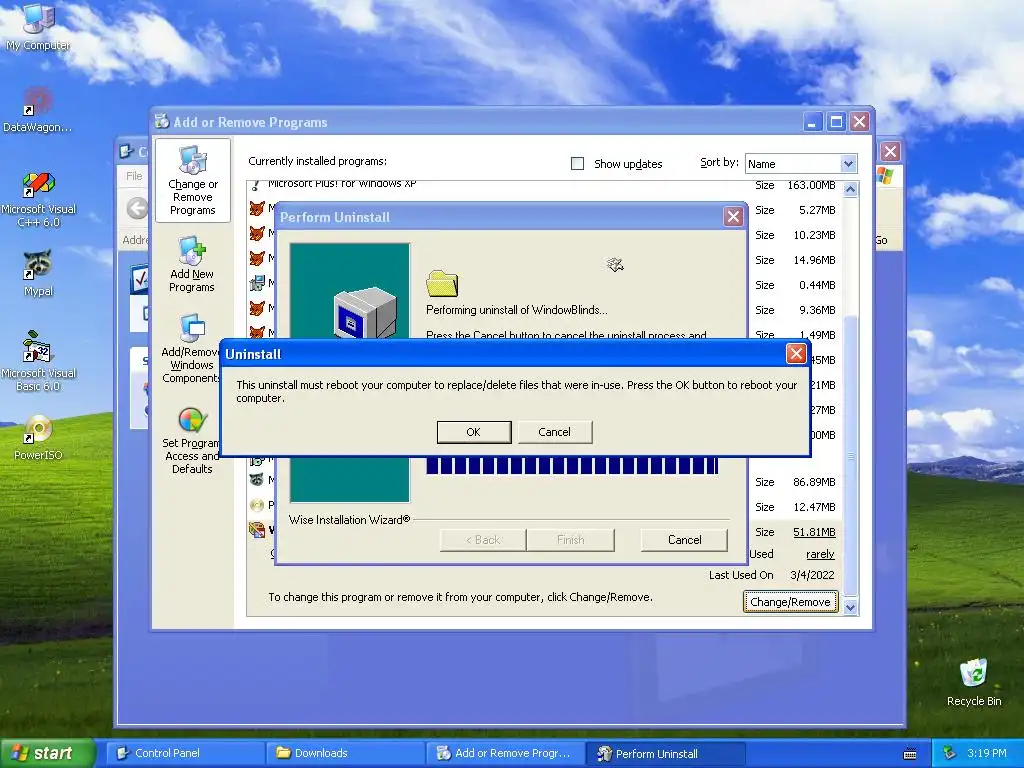Image resolution: width=1024 pixels, height=768 pixels.
Task: Close the Add or Remove Programs window
Action: point(859,121)
